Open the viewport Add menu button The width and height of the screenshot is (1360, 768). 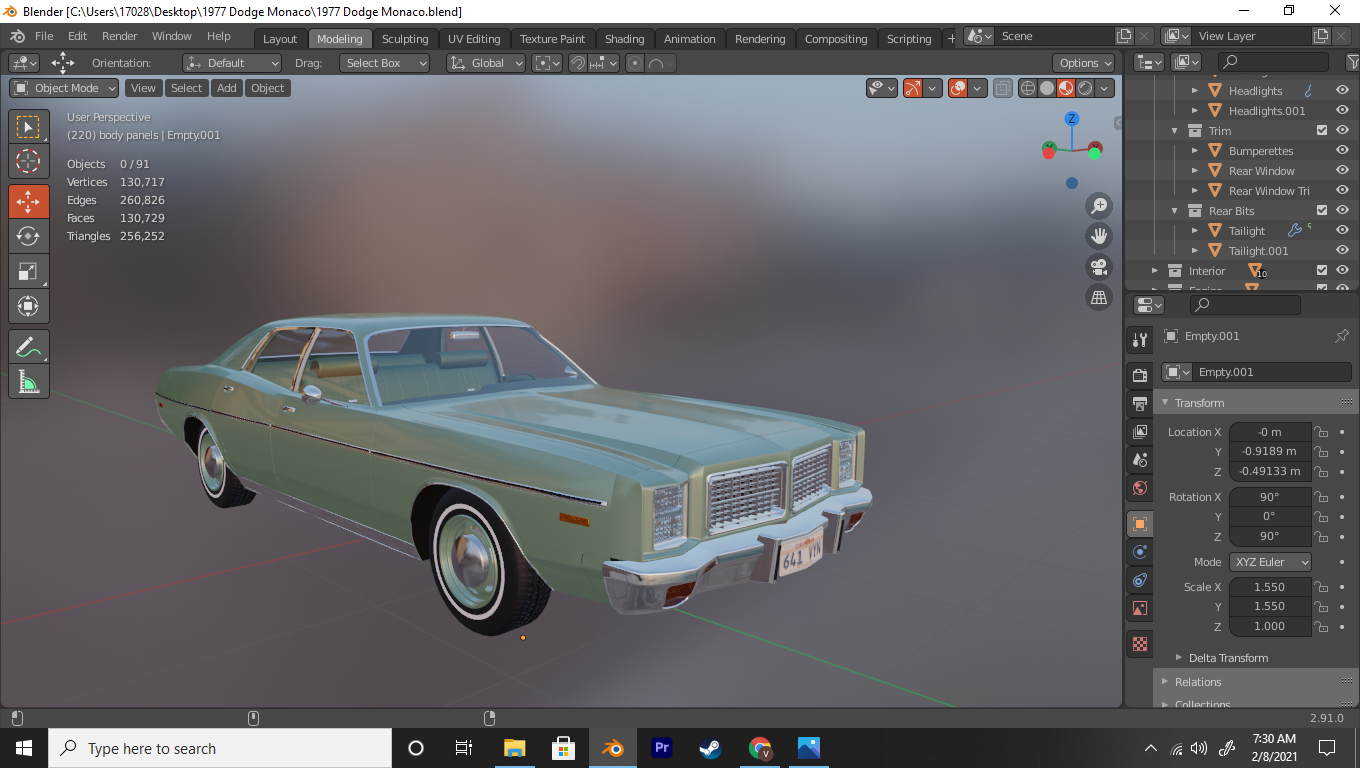[x=227, y=88]
